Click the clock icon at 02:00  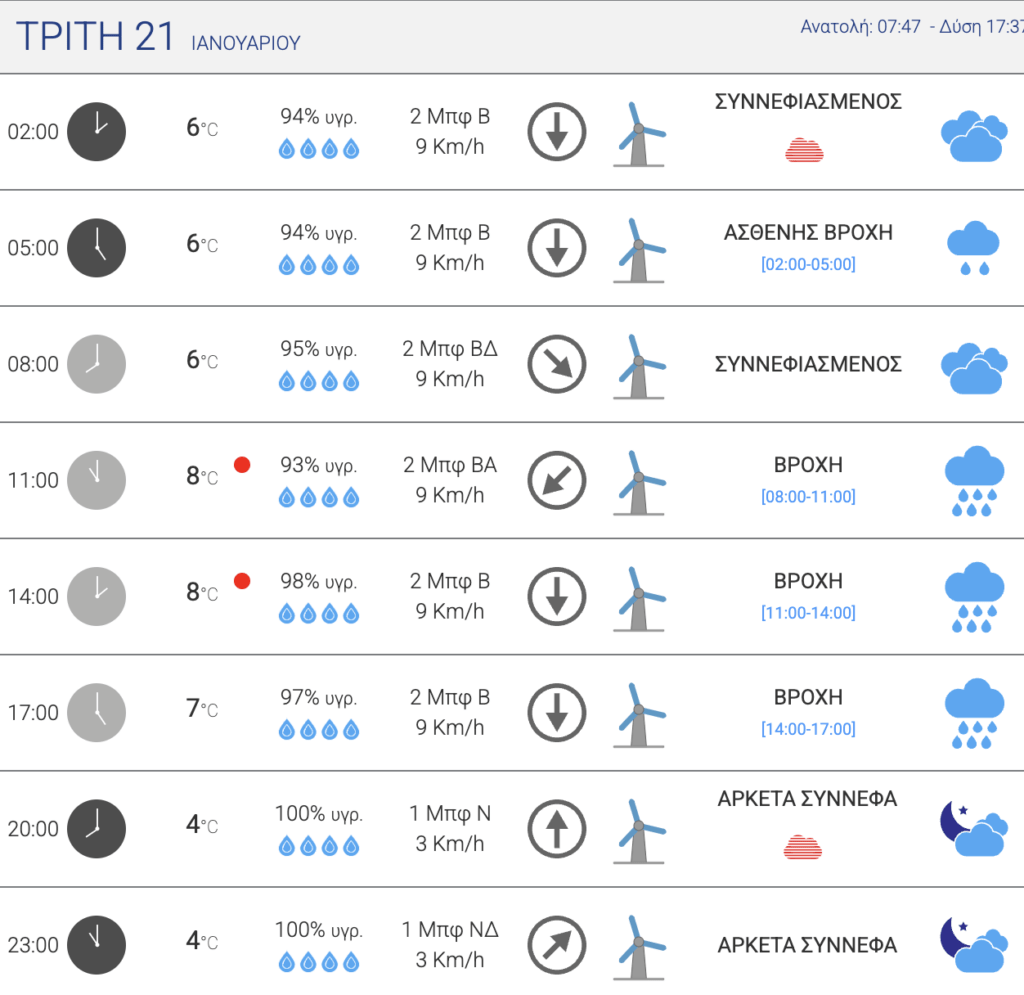pyautogui.click(x=97, y=132)
